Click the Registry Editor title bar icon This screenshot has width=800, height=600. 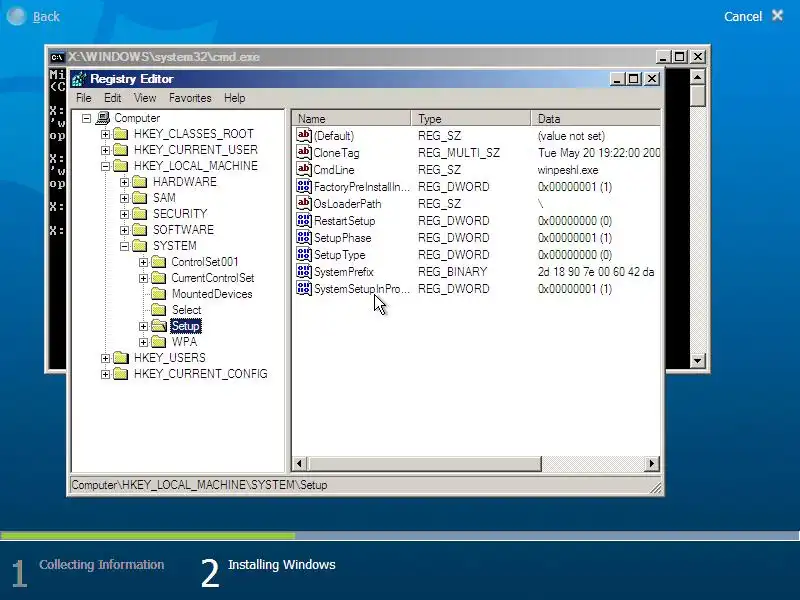pyautogui.click(x=79, y=79)
